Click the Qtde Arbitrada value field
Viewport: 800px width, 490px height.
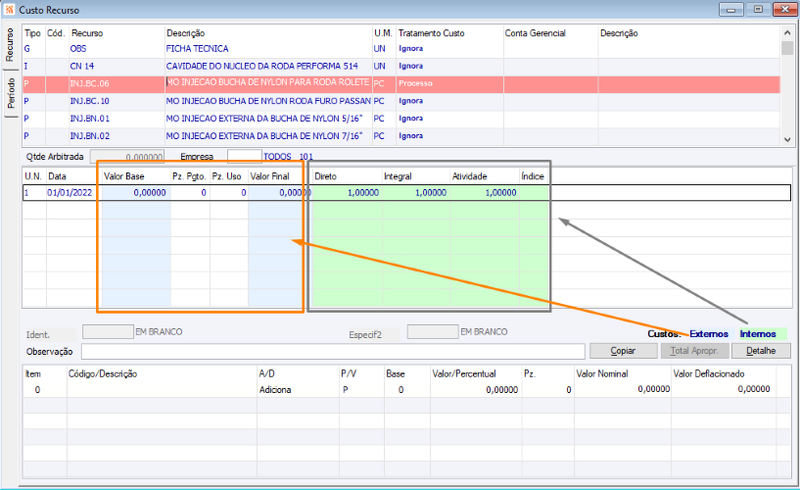coord(127,157)
